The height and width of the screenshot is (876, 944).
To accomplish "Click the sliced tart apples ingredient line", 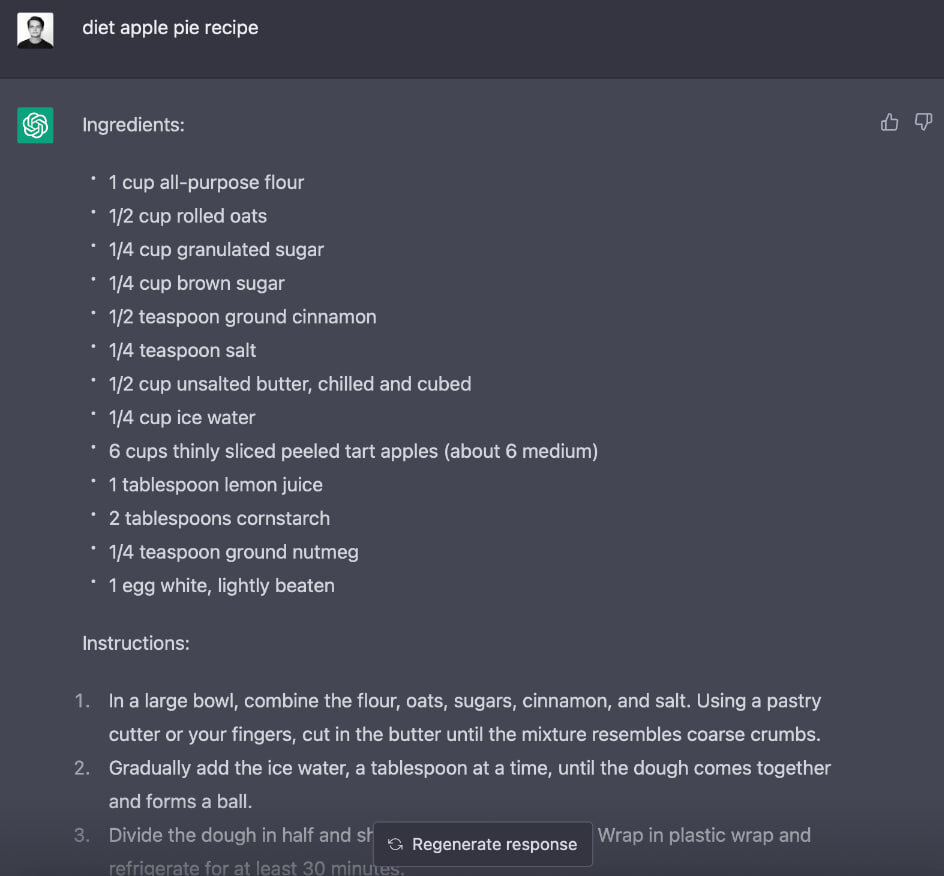I will [353, 452].
